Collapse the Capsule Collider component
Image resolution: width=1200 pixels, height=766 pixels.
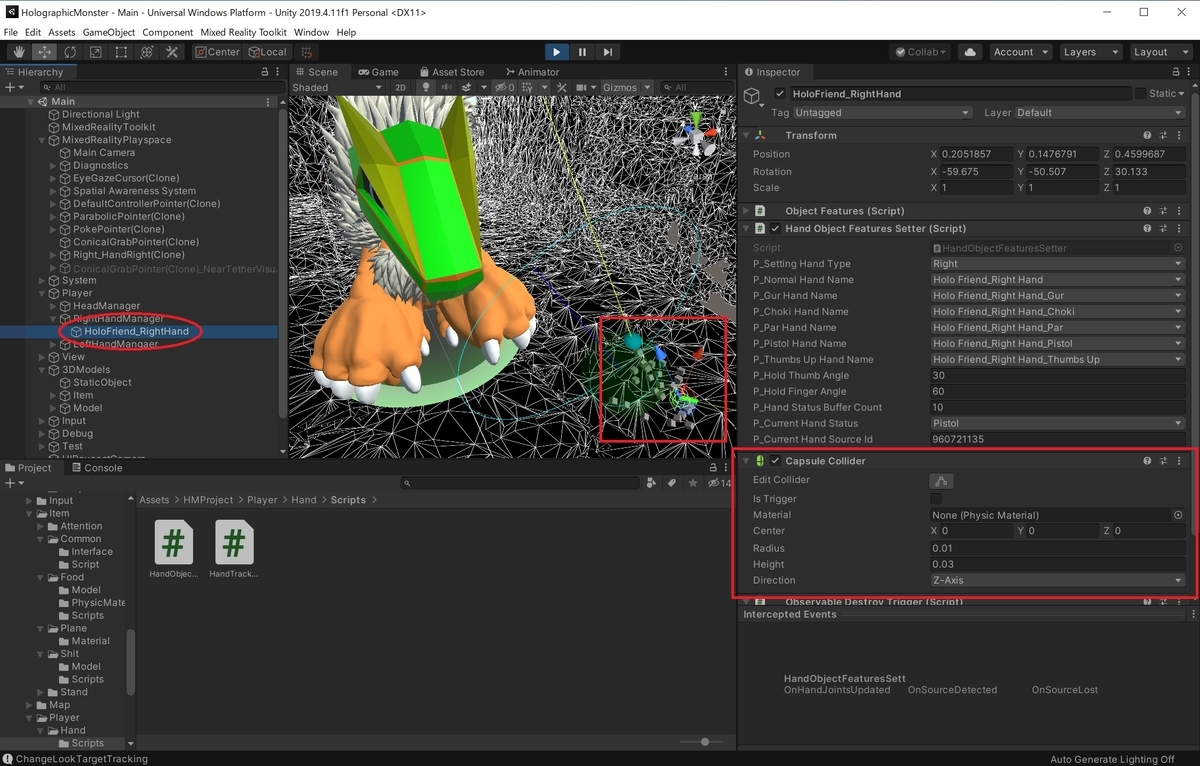pos(746,461)
